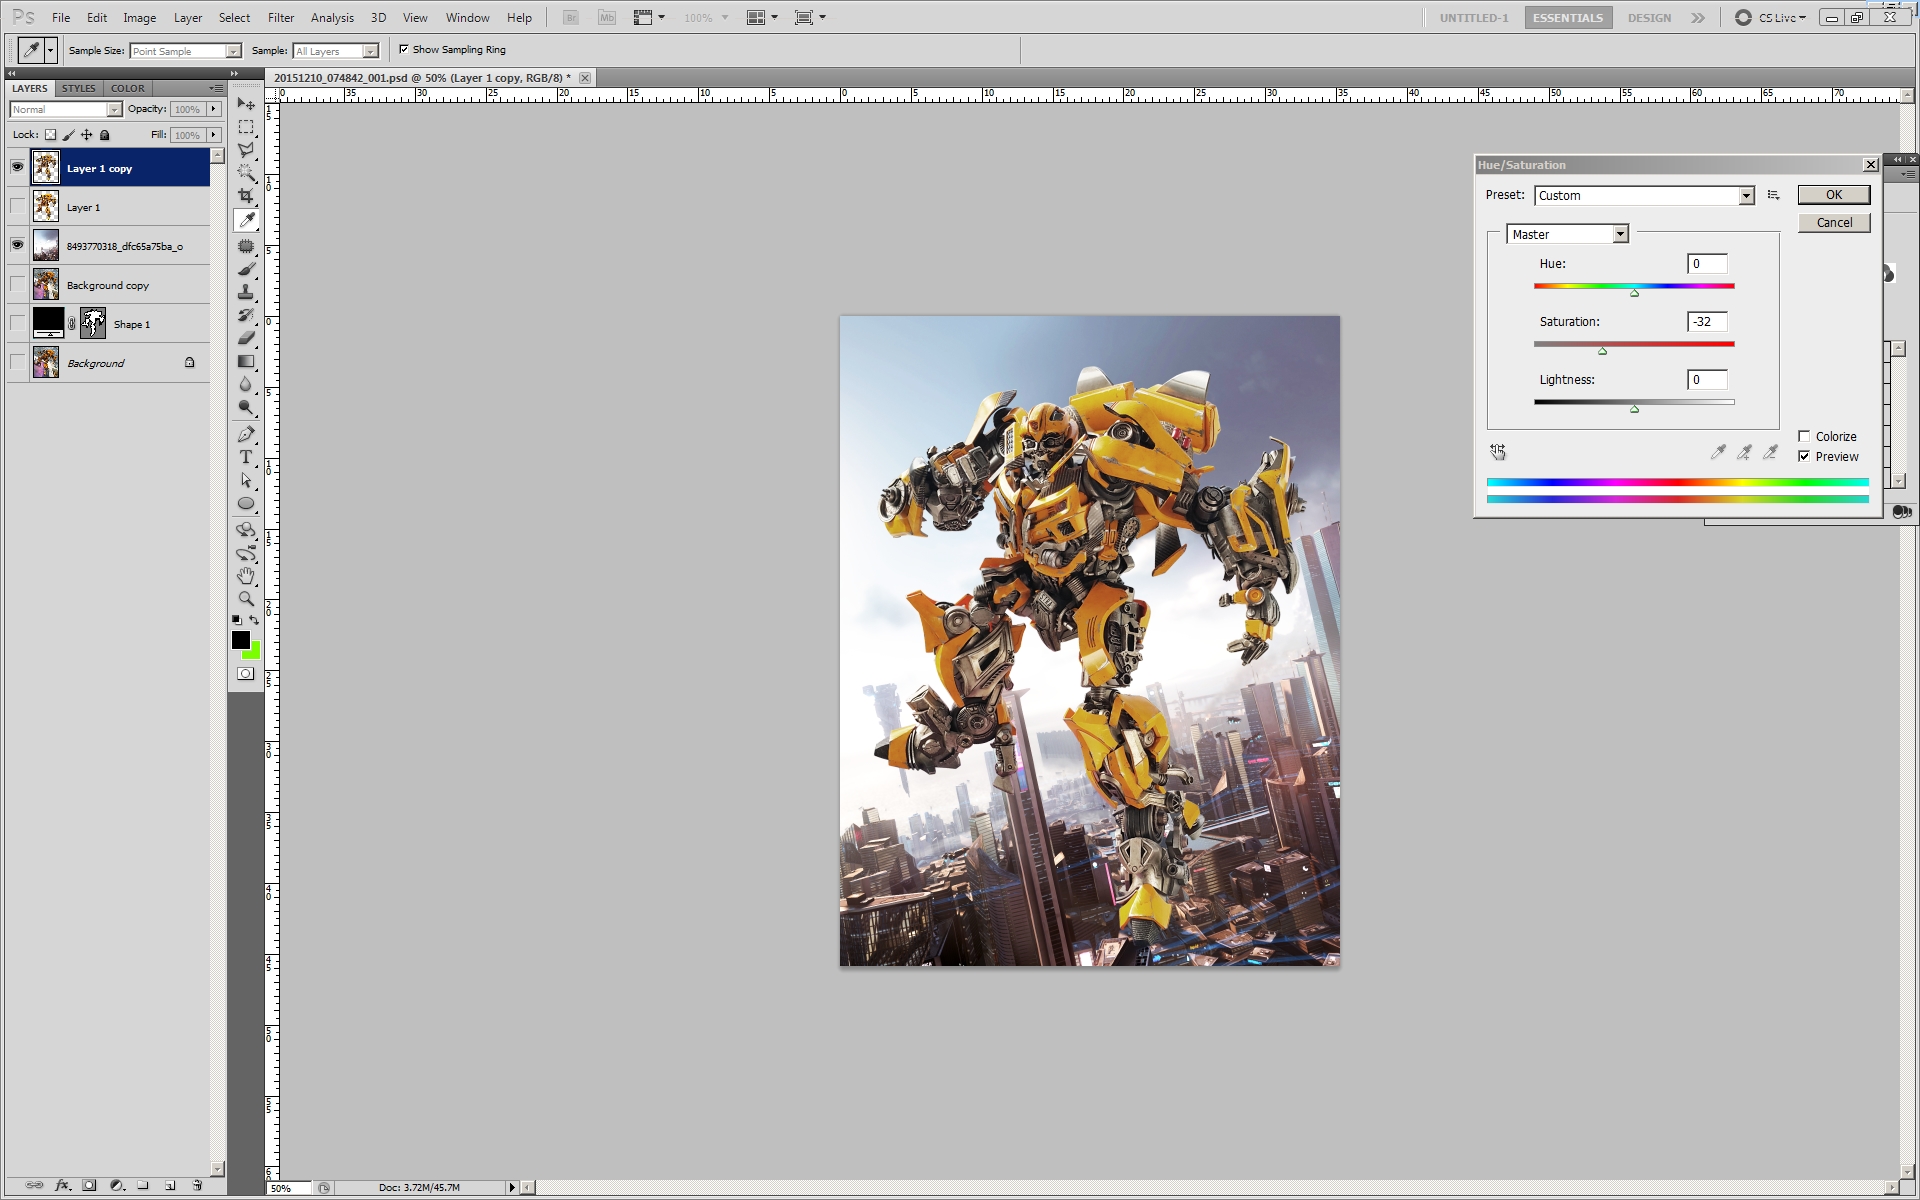Select the Crop tool
The height and width of the screenshot is (1200, 1920).
point(246,196)
